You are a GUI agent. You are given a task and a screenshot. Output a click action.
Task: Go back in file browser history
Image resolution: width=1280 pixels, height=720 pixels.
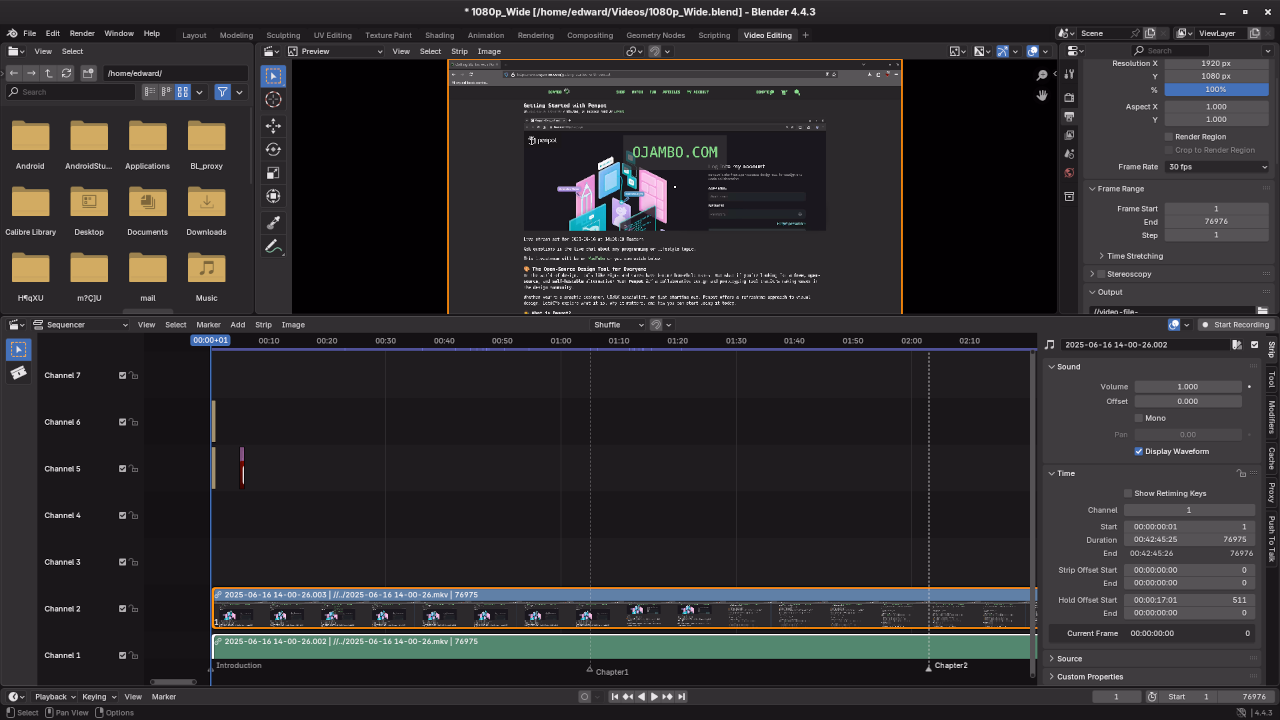point(14,73)
